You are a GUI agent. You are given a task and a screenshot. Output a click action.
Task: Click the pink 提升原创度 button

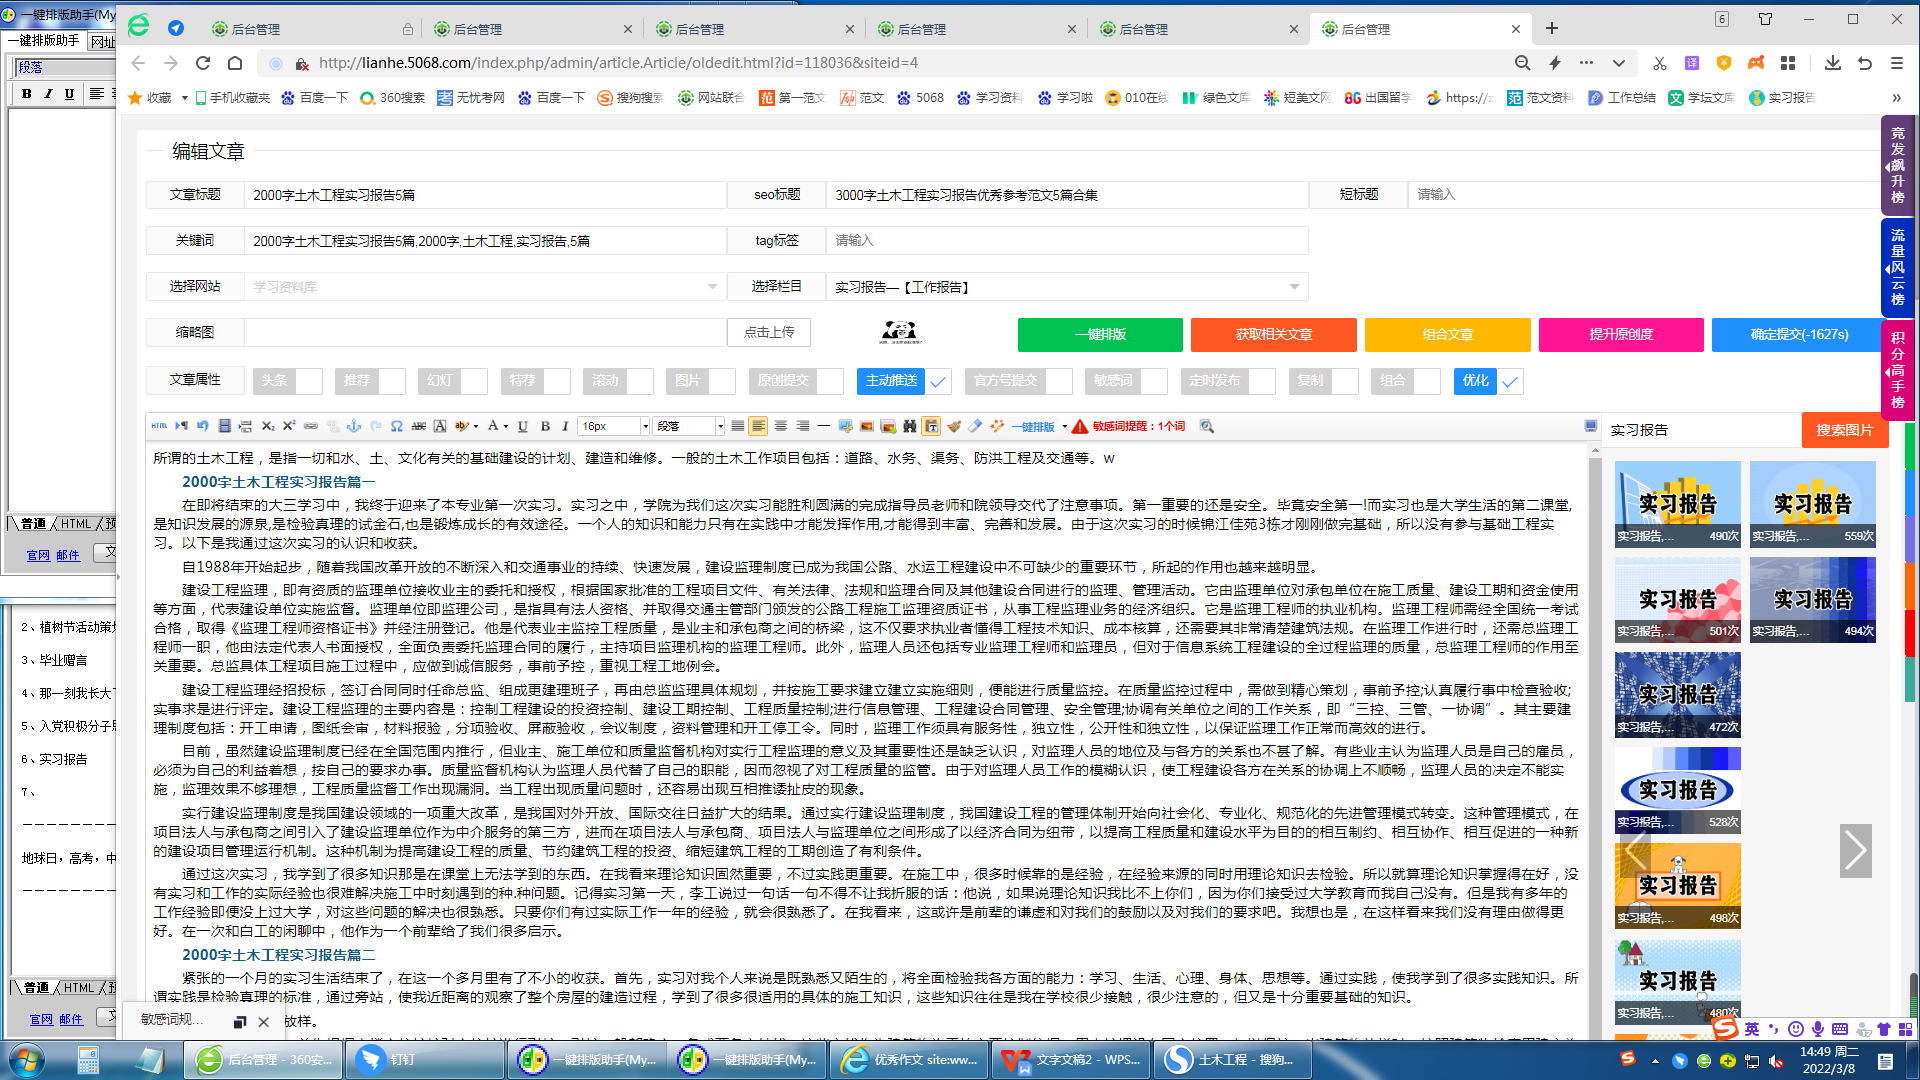pos(1620,335)
